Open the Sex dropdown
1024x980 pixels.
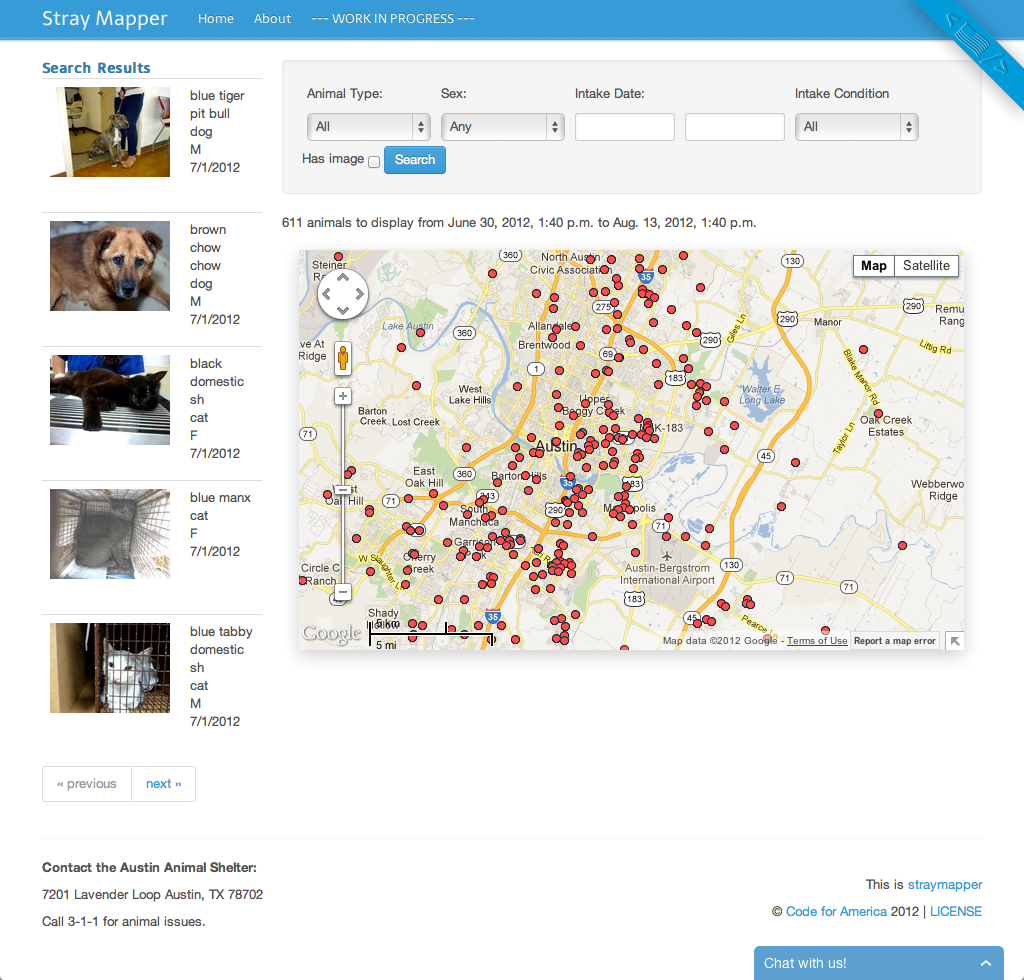[502, 127]
